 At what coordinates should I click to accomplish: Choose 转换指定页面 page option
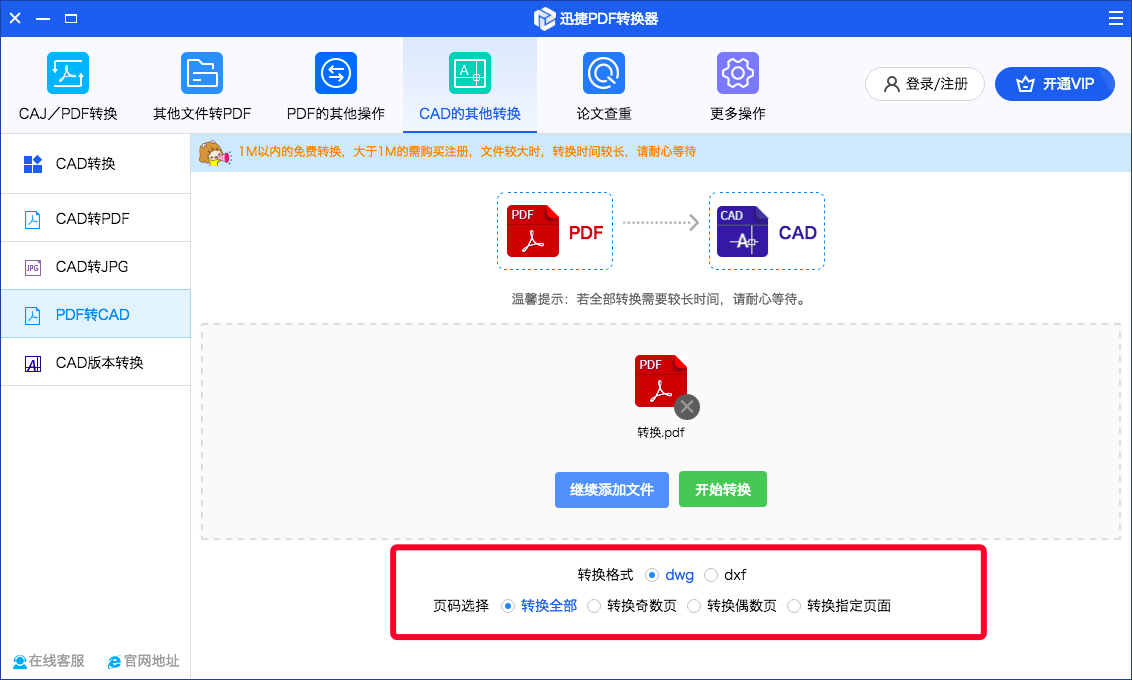794,606
